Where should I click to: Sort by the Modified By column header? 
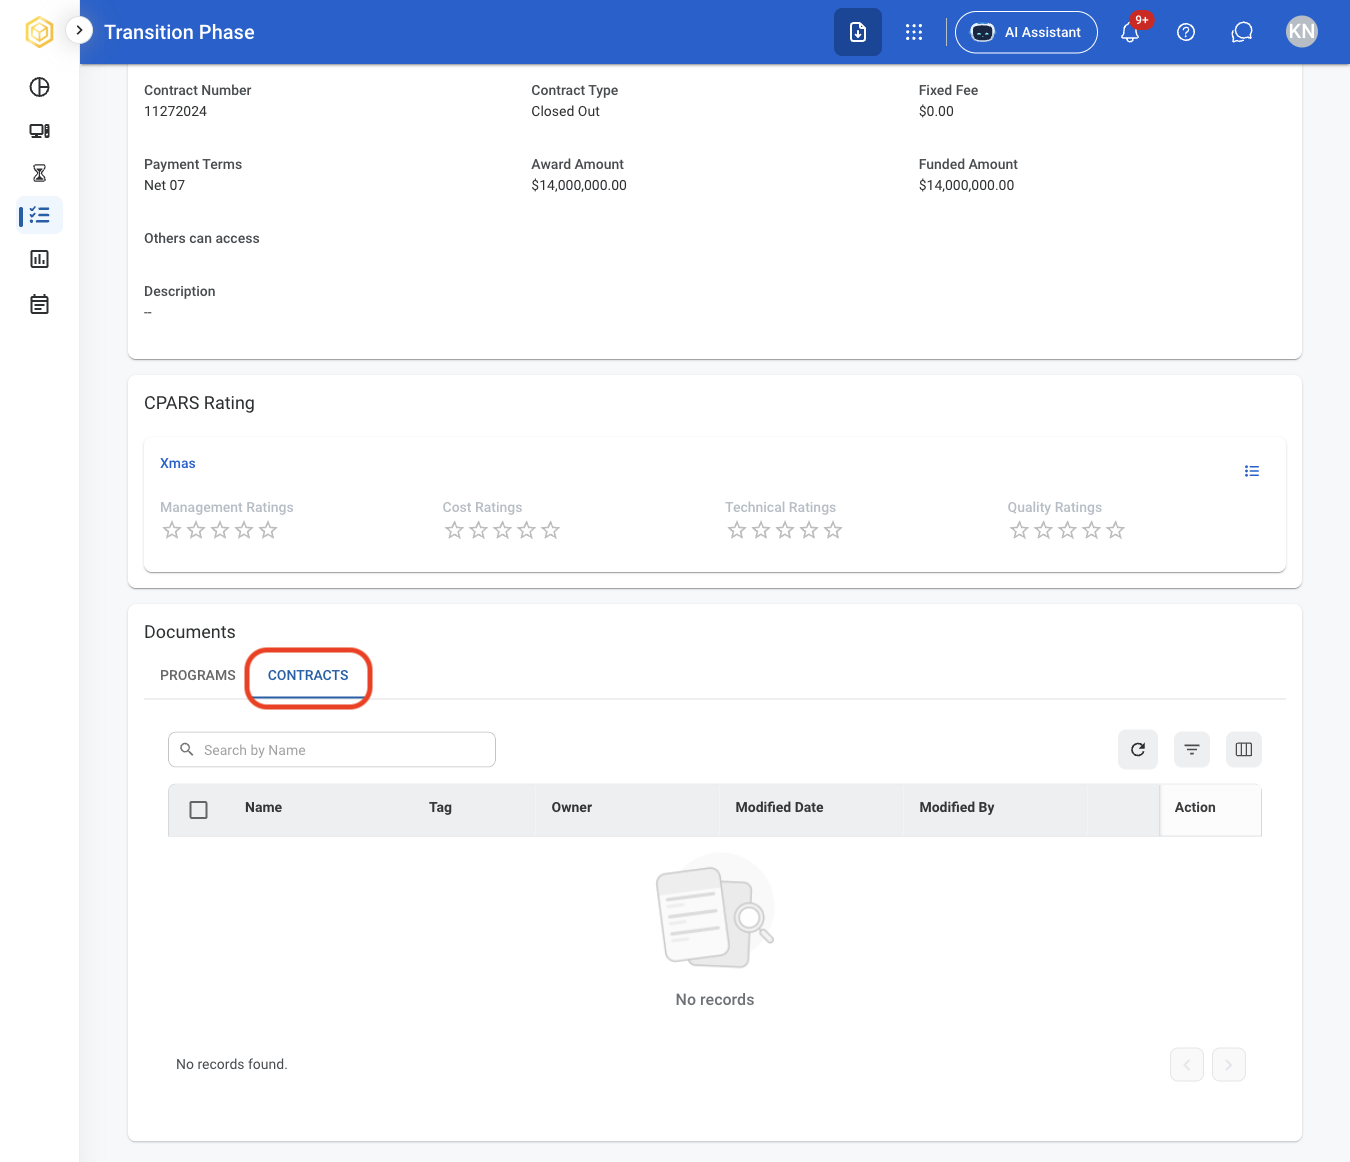coord(957,807)
